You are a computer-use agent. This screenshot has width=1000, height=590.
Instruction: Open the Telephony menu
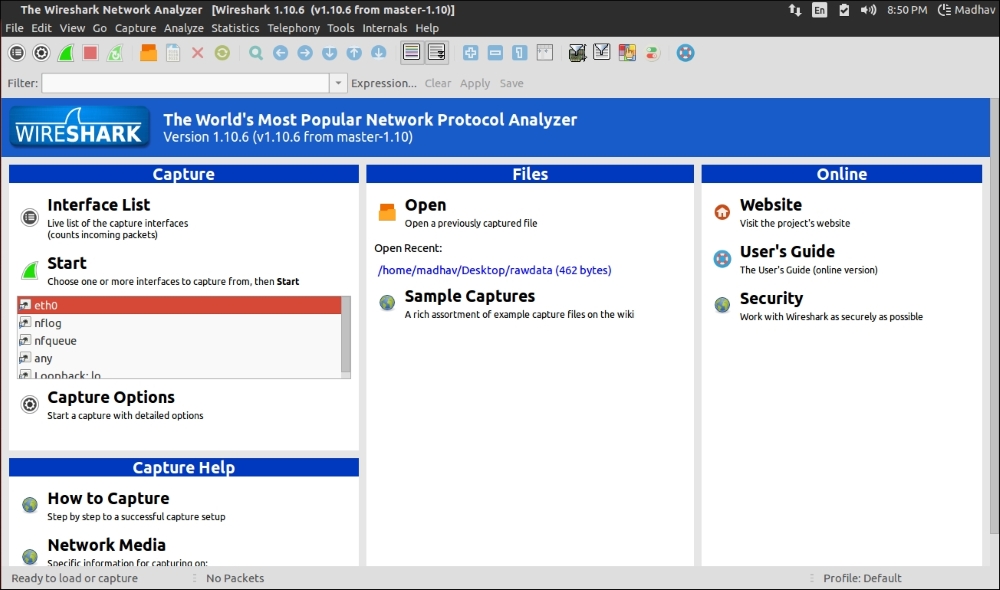[x=293, y=28]
